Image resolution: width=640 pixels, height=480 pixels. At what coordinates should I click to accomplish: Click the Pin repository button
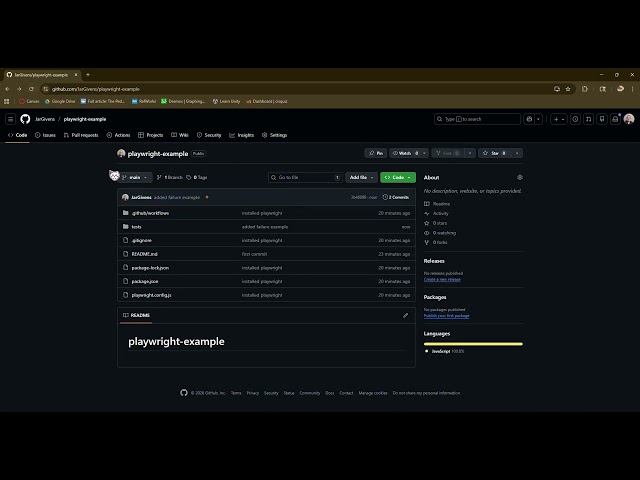(376, 153)
